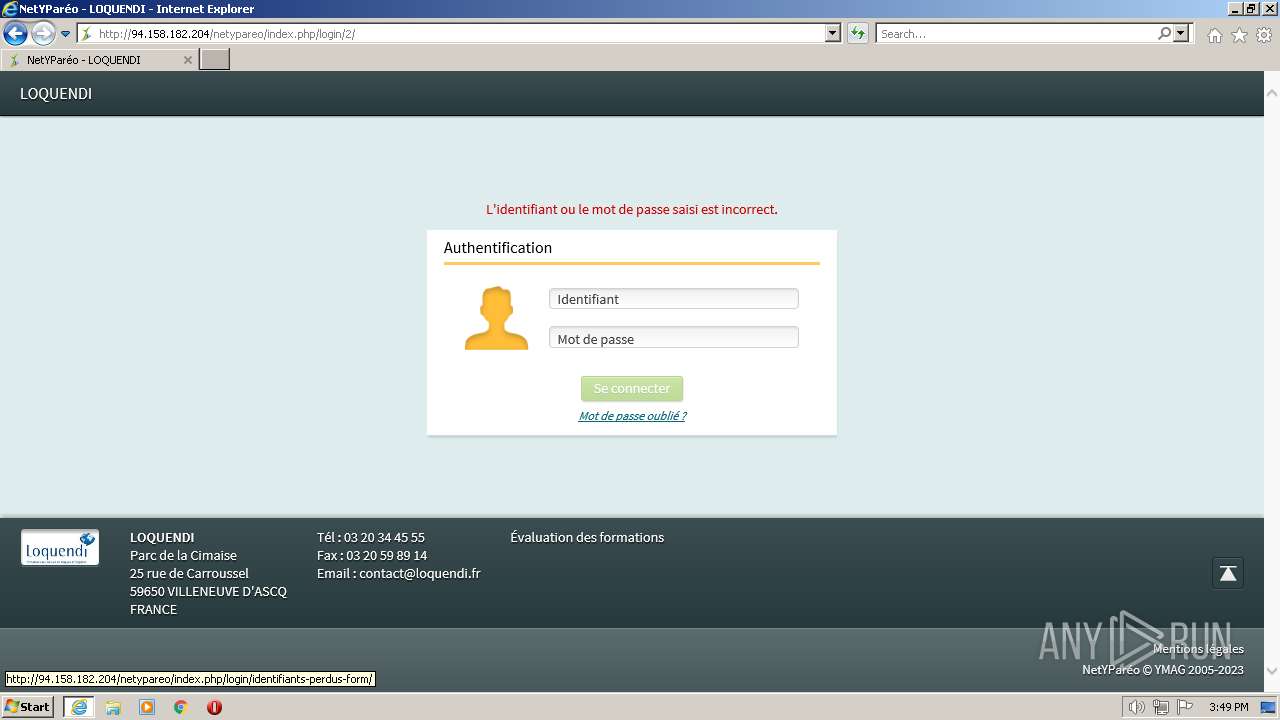Select the NetYParéo - LOQUENDI tab
The height and width of the screenshot is (720, 1280).
tap(98, 60)
